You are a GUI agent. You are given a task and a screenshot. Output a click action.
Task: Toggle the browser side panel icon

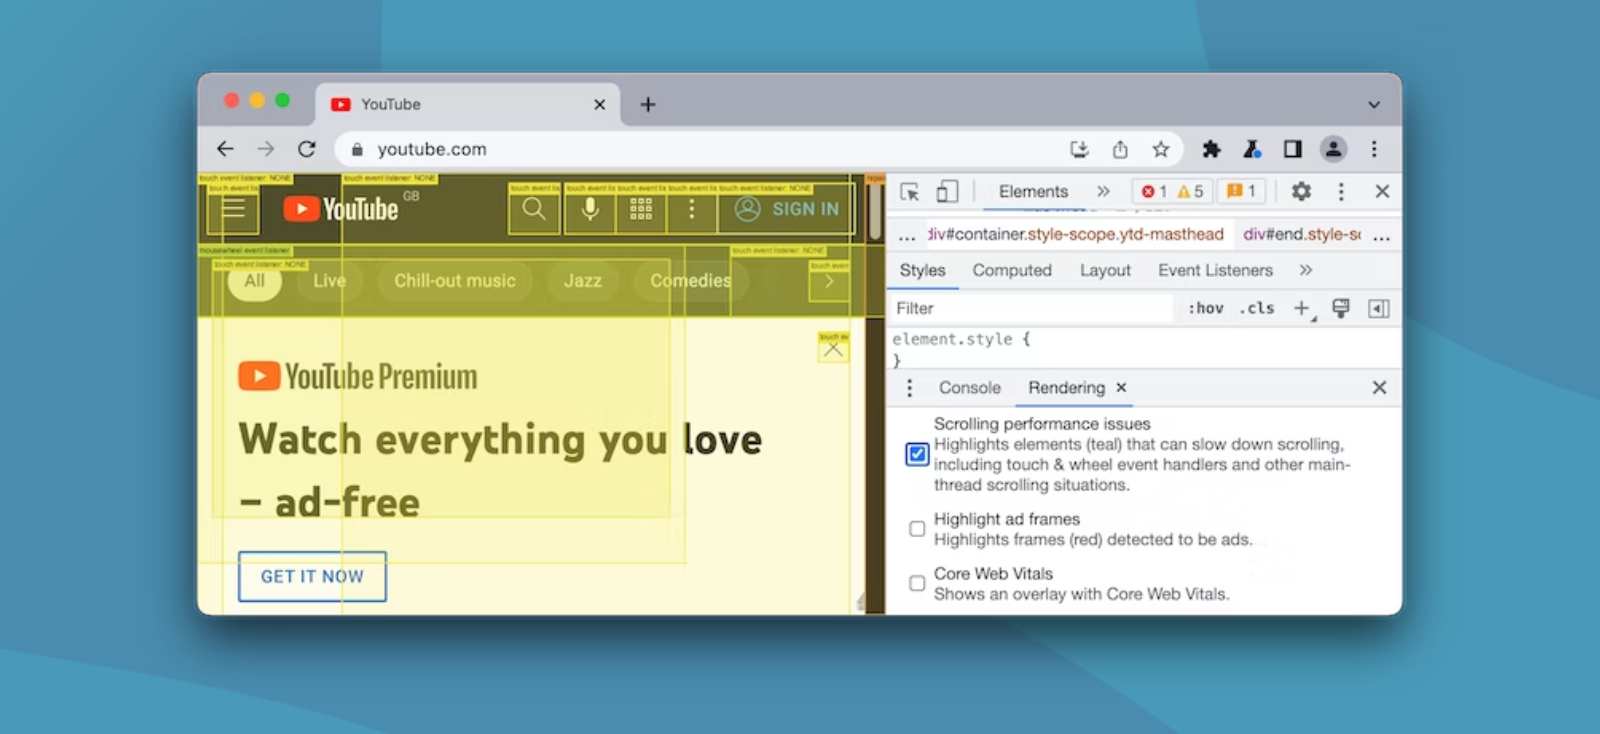tap(1293, 149)
